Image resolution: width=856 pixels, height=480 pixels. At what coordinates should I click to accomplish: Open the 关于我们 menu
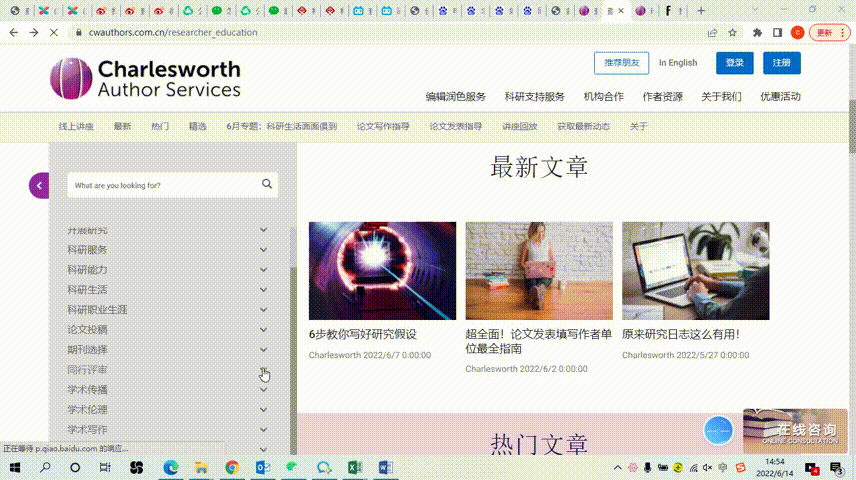tap(721, 97)
